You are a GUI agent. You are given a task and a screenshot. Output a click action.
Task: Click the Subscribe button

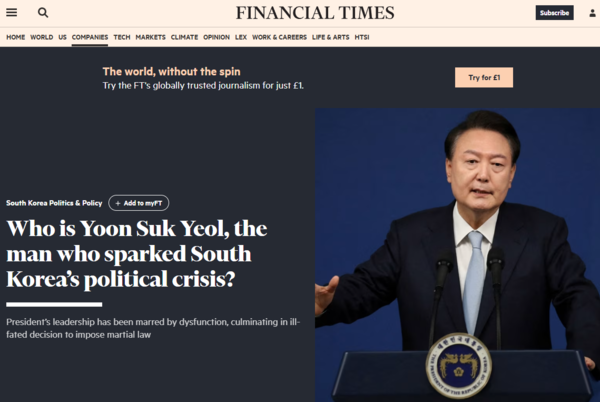[554, 13]
